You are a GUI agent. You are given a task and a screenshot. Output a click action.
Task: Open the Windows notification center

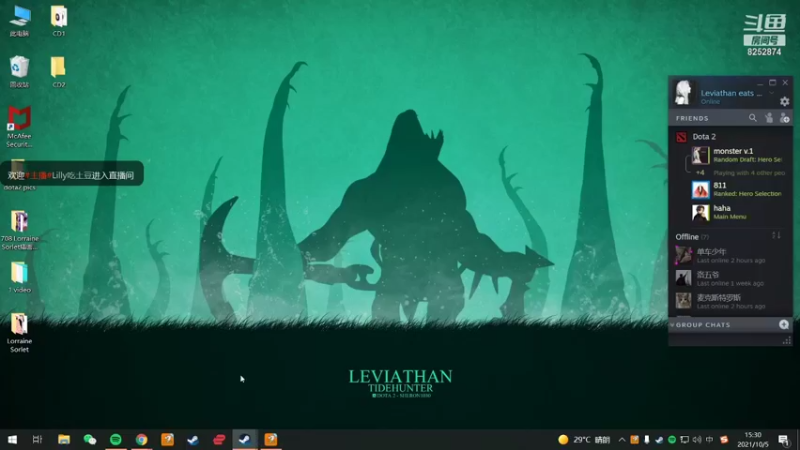pyautogui.click(x=784, y=439)
